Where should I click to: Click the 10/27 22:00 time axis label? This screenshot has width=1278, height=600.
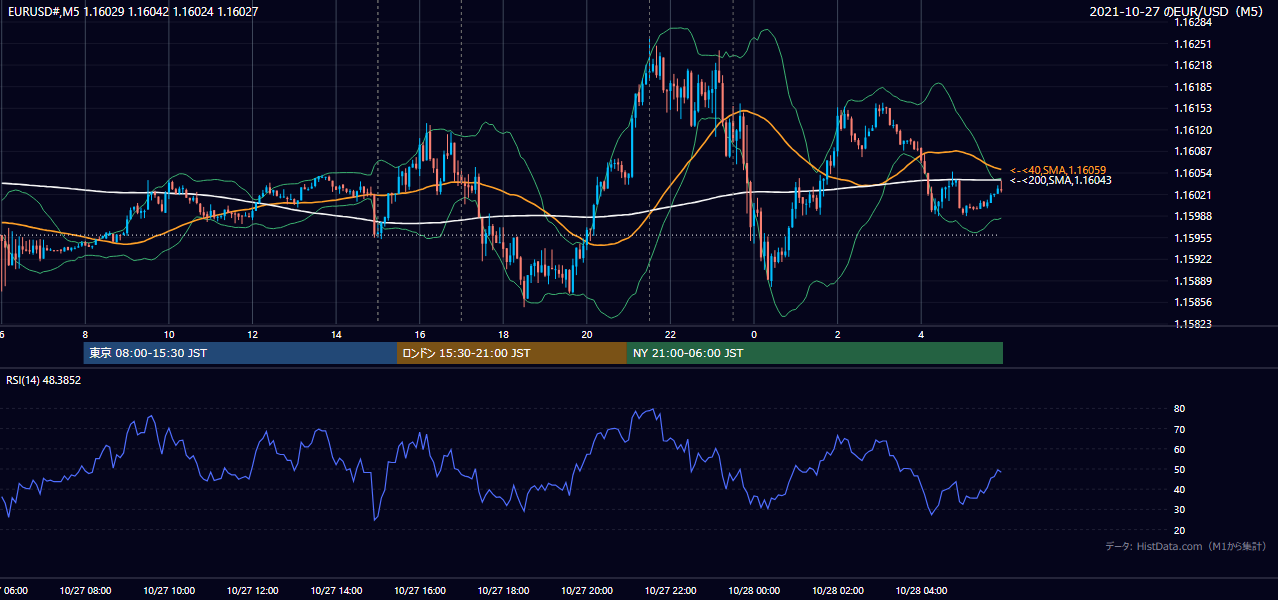(x=670, y=591)
